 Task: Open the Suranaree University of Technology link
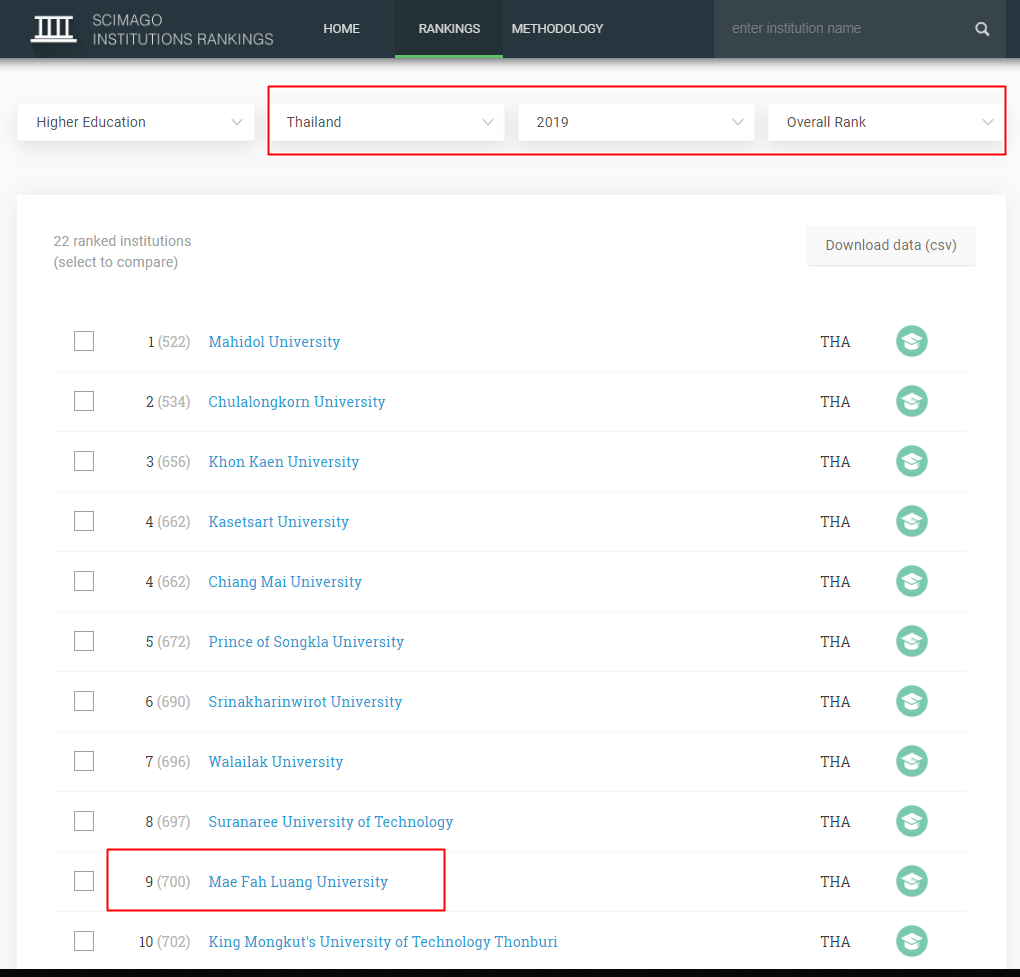(x=330, y=822)
